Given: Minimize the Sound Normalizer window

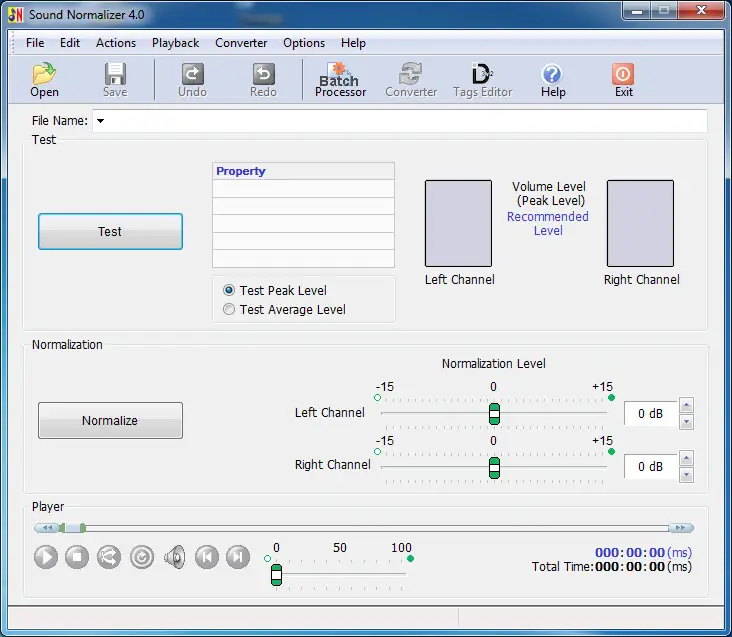Looking at the screenshot, I should click(637, 11).
